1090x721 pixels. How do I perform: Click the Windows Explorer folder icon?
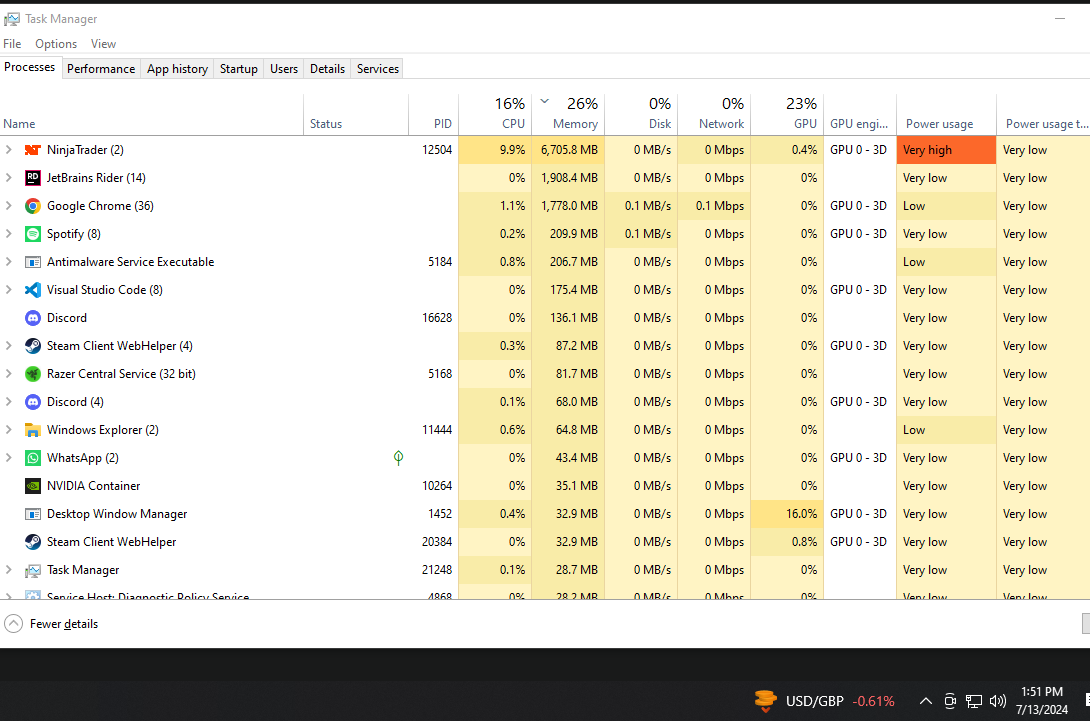click(33, 430)
